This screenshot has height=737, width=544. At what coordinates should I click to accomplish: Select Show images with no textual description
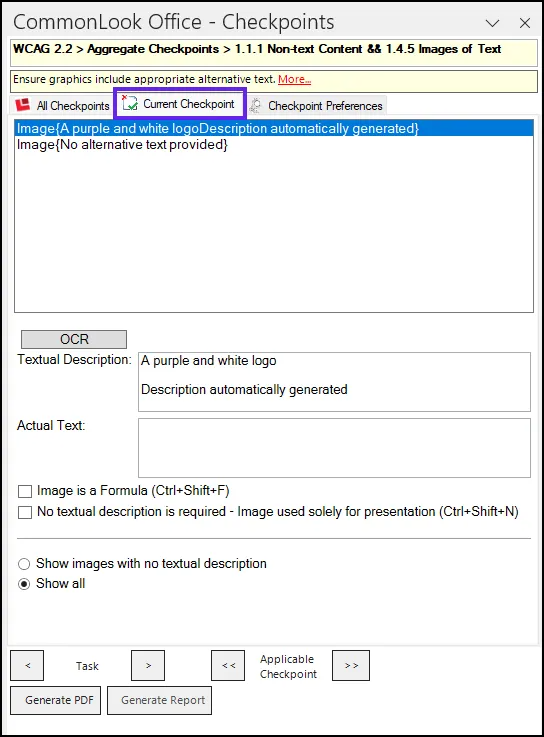coord(24,564)
